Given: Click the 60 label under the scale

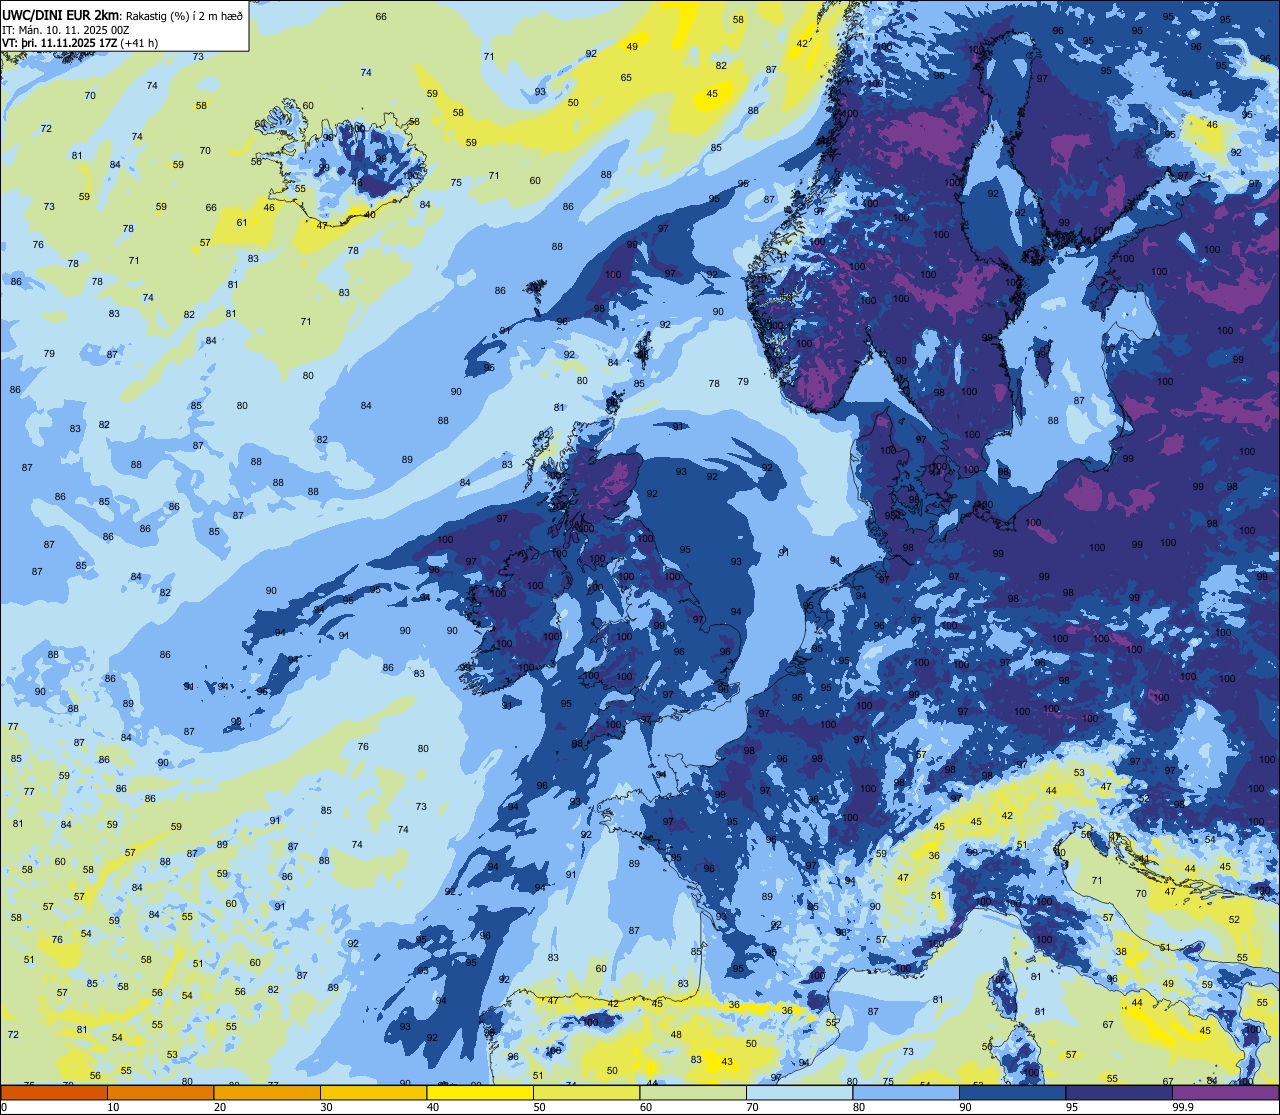Looking at the screenshot, I should click(x=645, y=1107).
